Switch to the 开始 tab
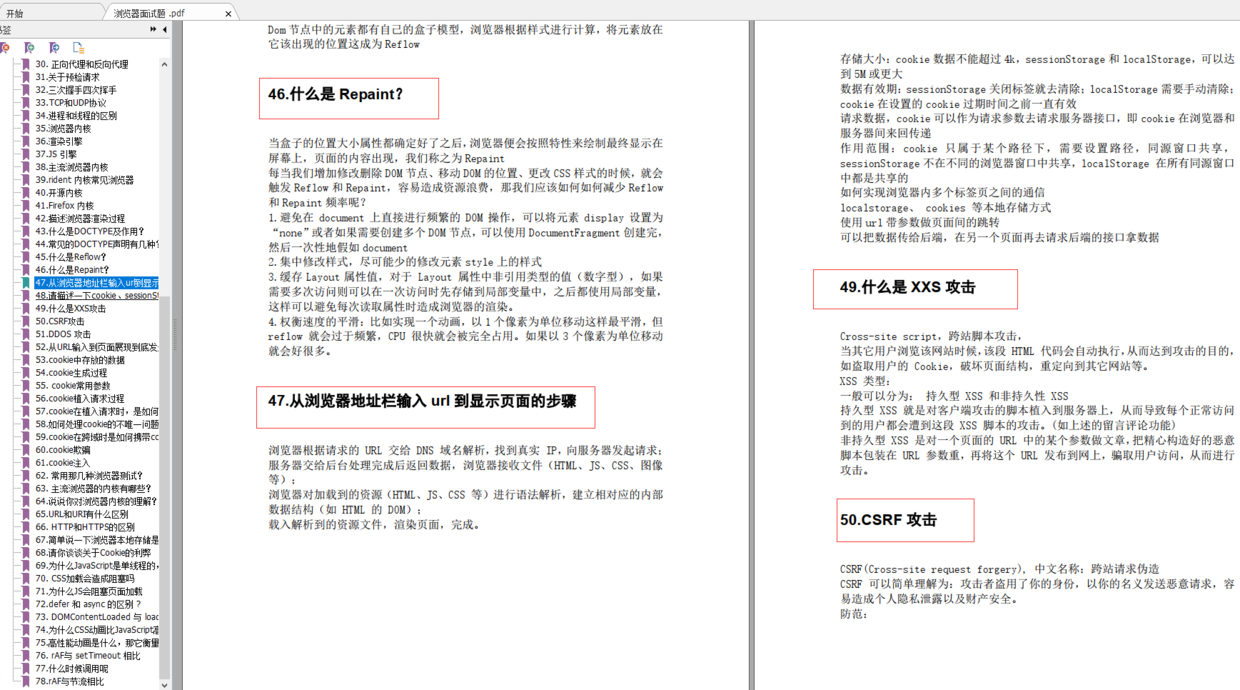This screenshot has height=690, width=1240. click(50, 13)
